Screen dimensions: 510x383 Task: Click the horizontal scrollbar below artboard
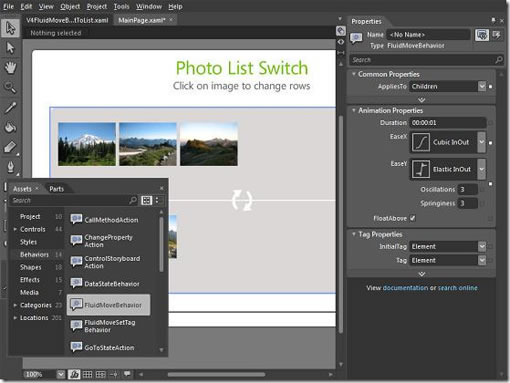click(x=216, y=374)
